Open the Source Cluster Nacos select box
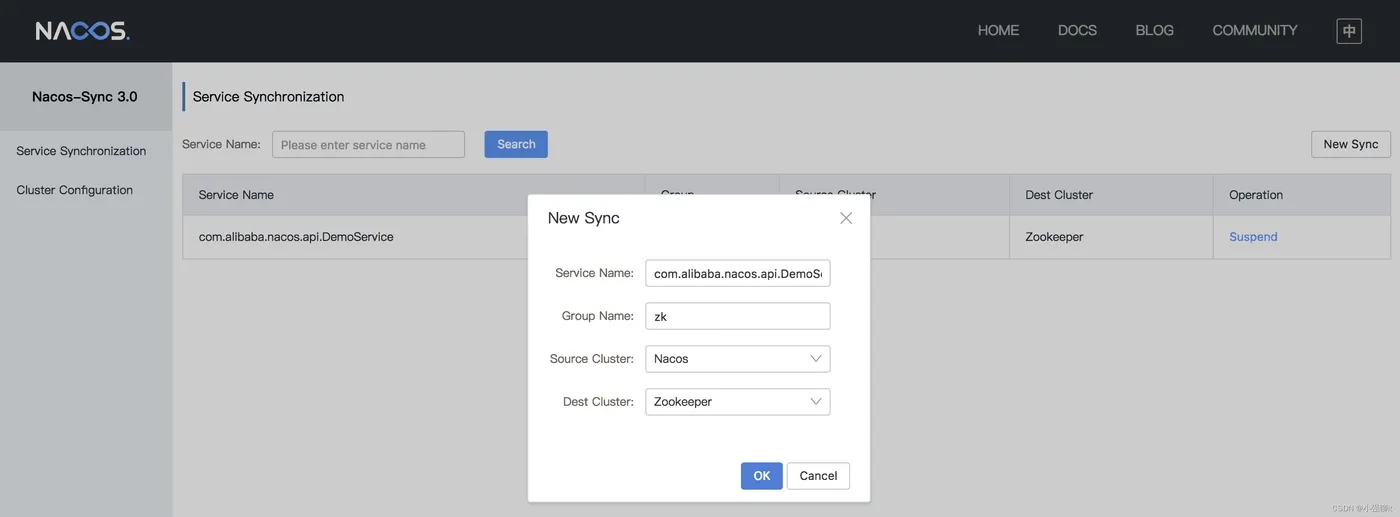The height and width of the screenshot is (517, 1400). (738, 359)
